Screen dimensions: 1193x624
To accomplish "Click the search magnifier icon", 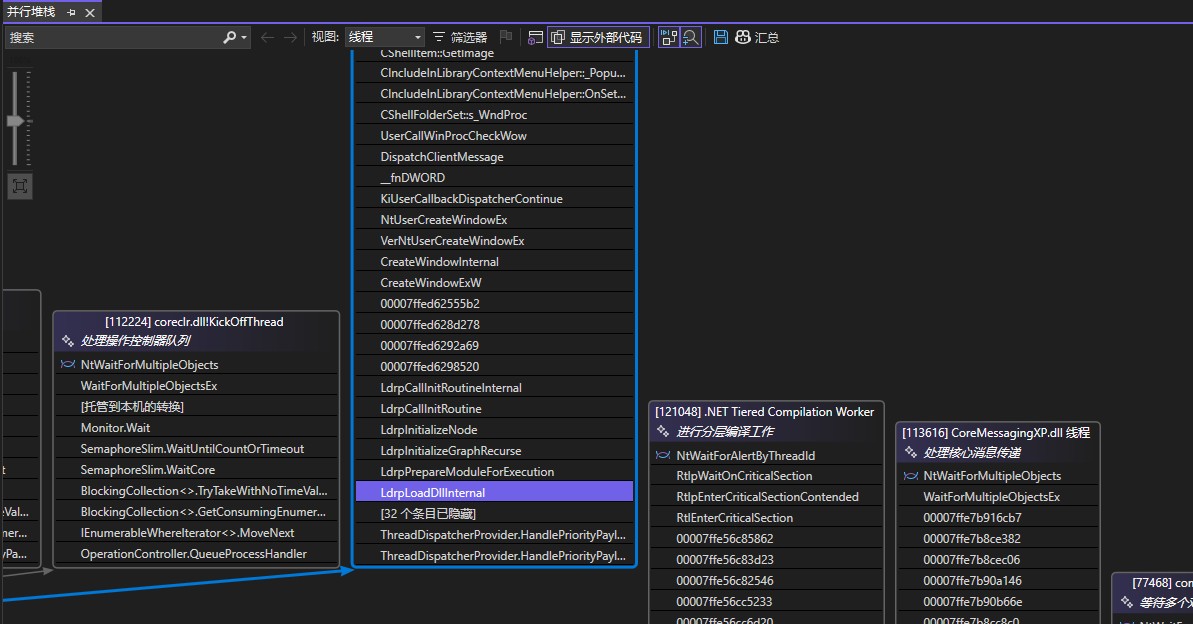I will coord(230,37).
